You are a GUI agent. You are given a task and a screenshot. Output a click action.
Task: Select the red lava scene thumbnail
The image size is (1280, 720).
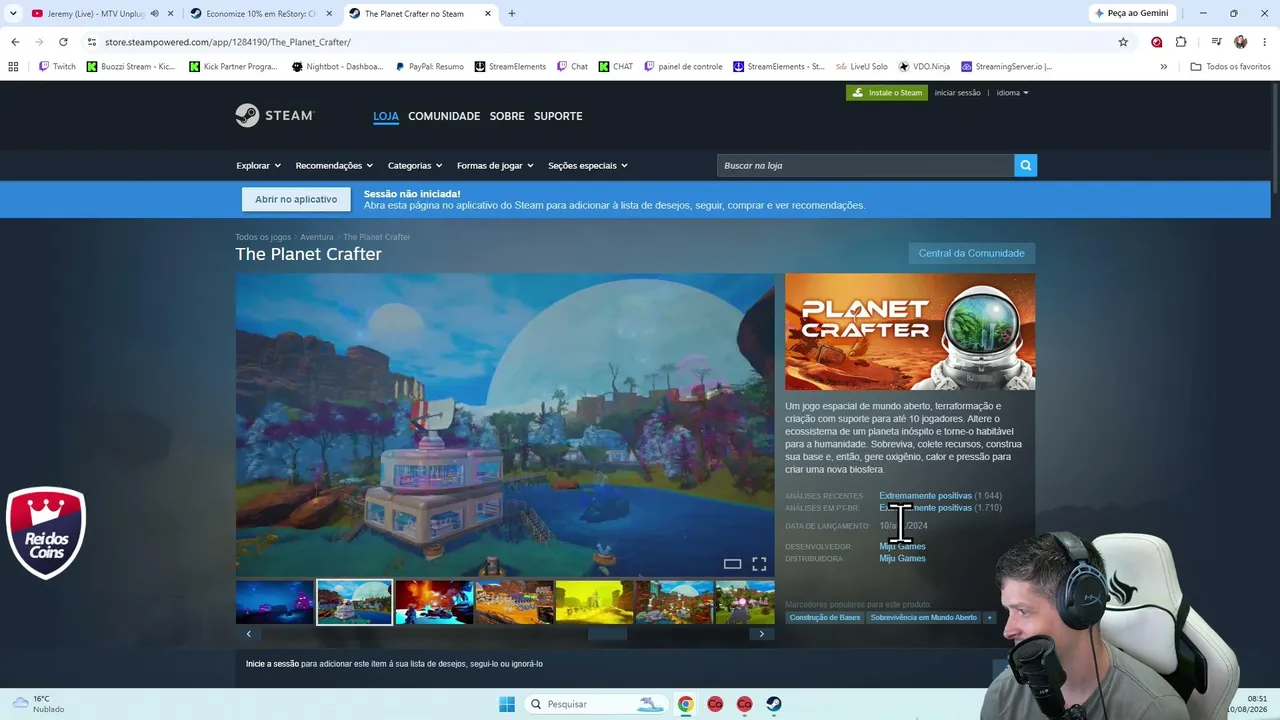pos(434,602)
